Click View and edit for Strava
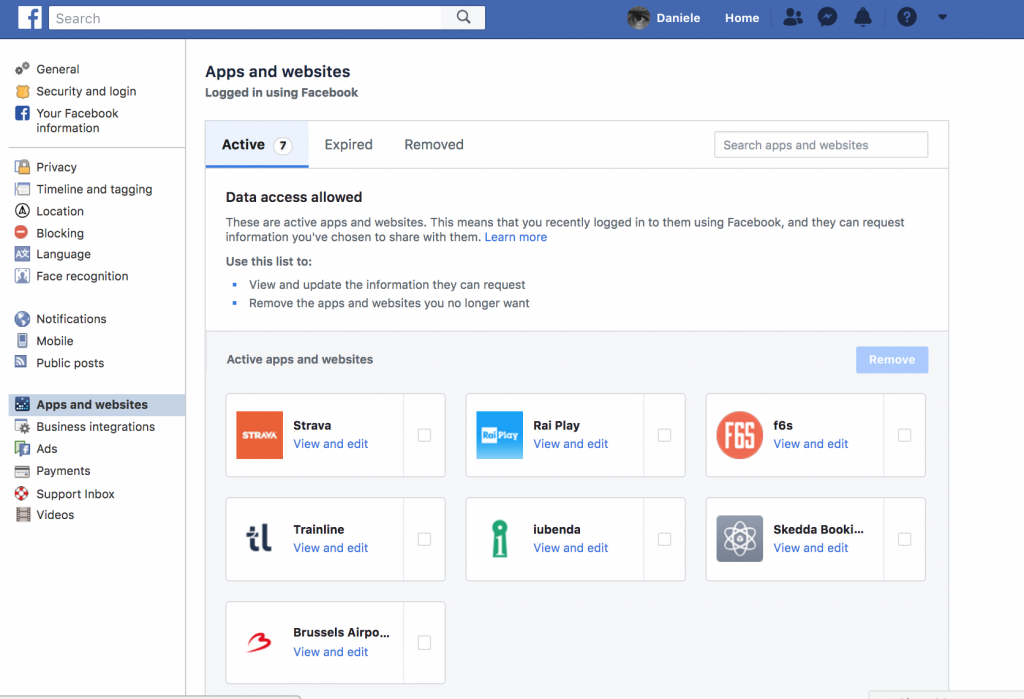This screenshot has height=699, width=1024. pos(330,444)
